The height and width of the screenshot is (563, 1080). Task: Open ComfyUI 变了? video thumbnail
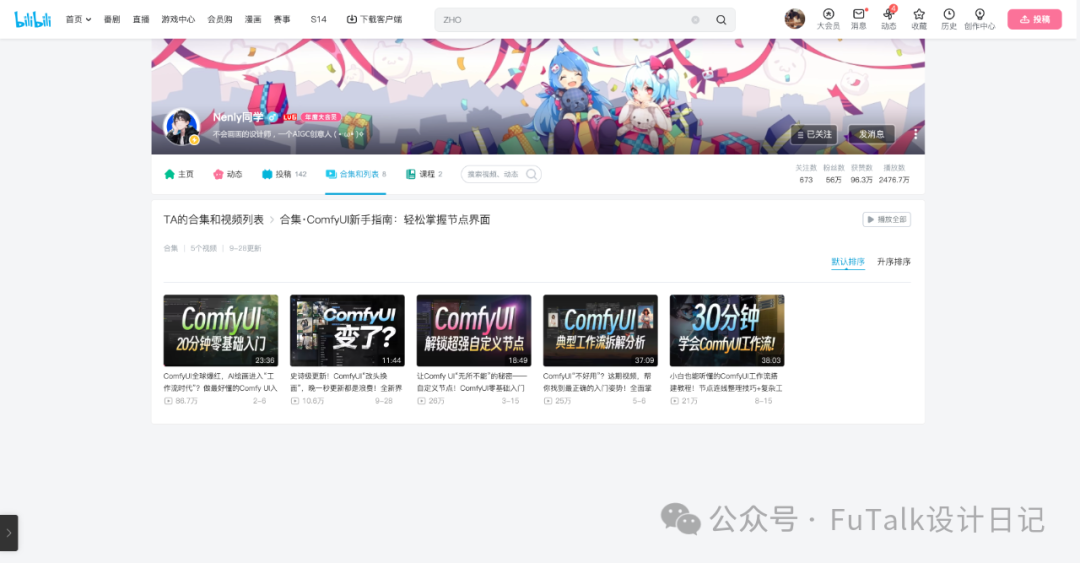[347, 331]
